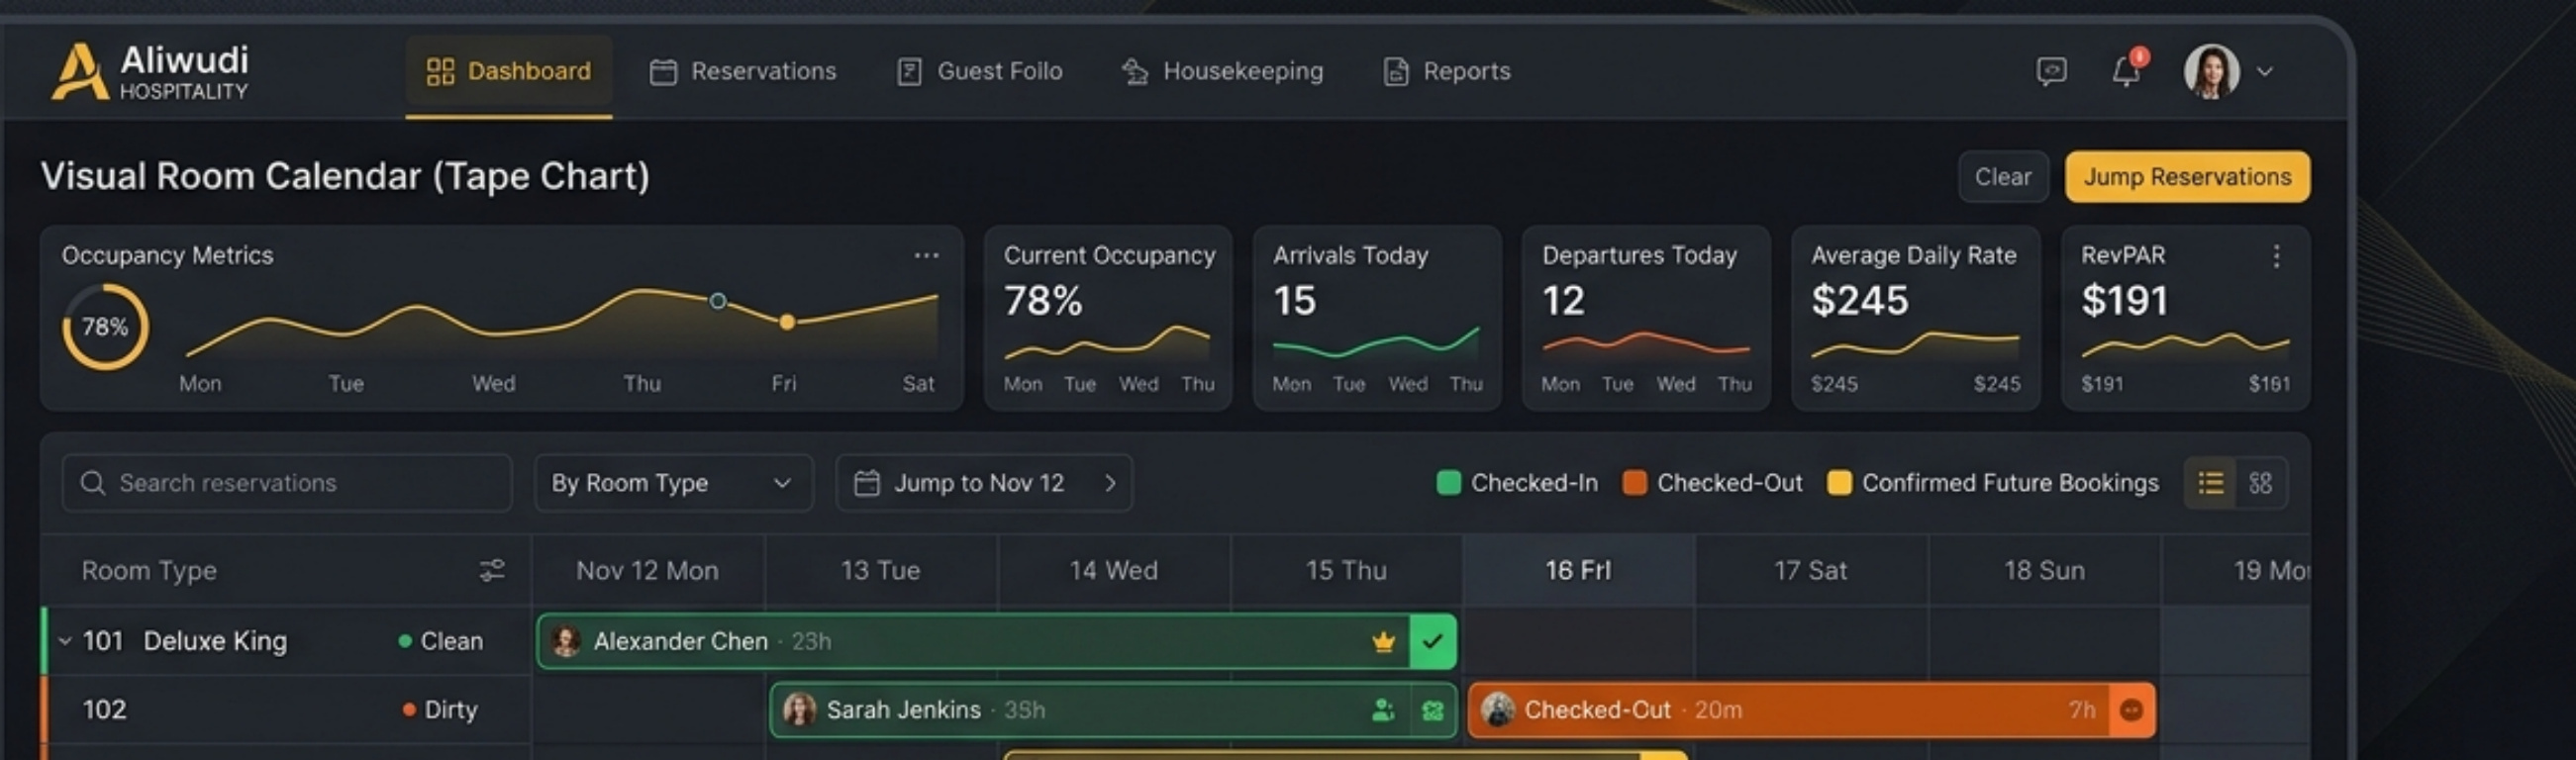Screen dimensions: 2576x760
Task: Open Sarah Jenkins' reservation bar
Action: point(1113,710)
